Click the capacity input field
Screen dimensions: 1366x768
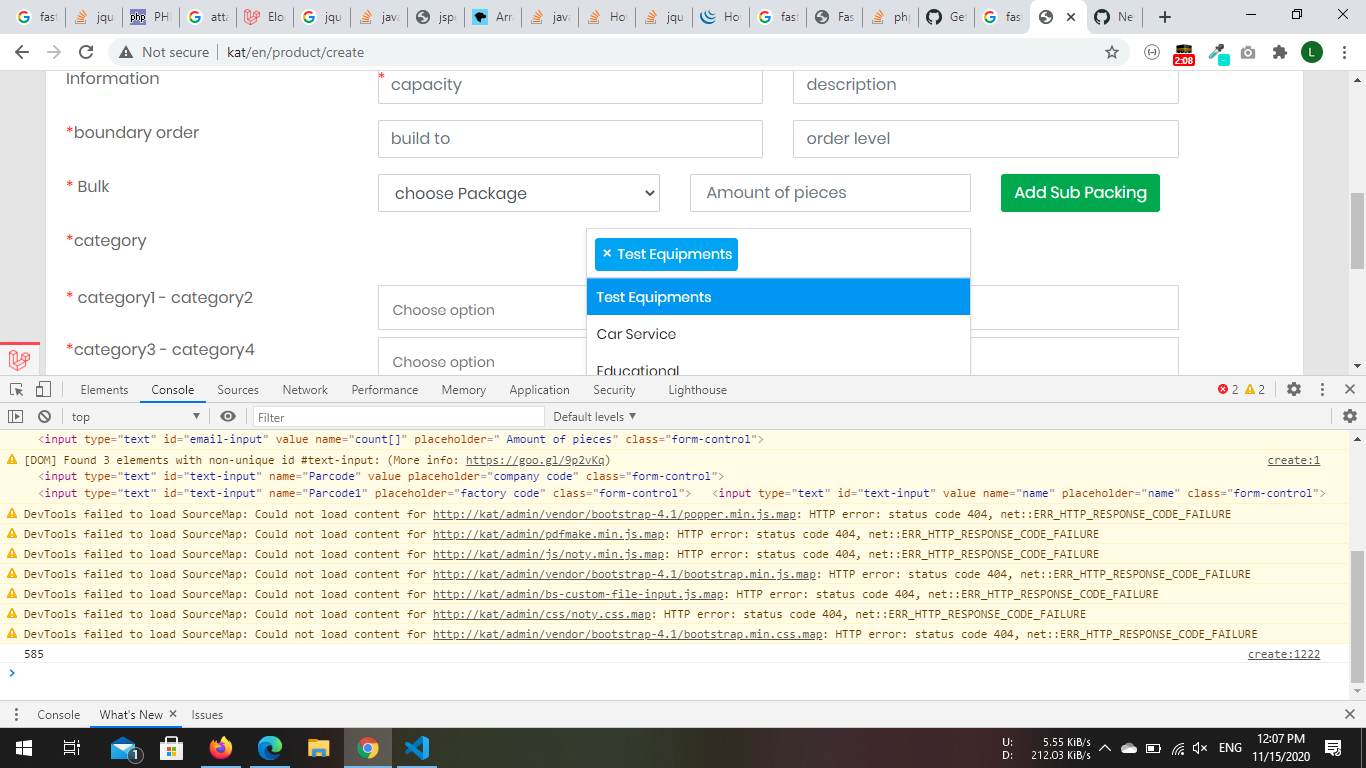coord(570,85)
